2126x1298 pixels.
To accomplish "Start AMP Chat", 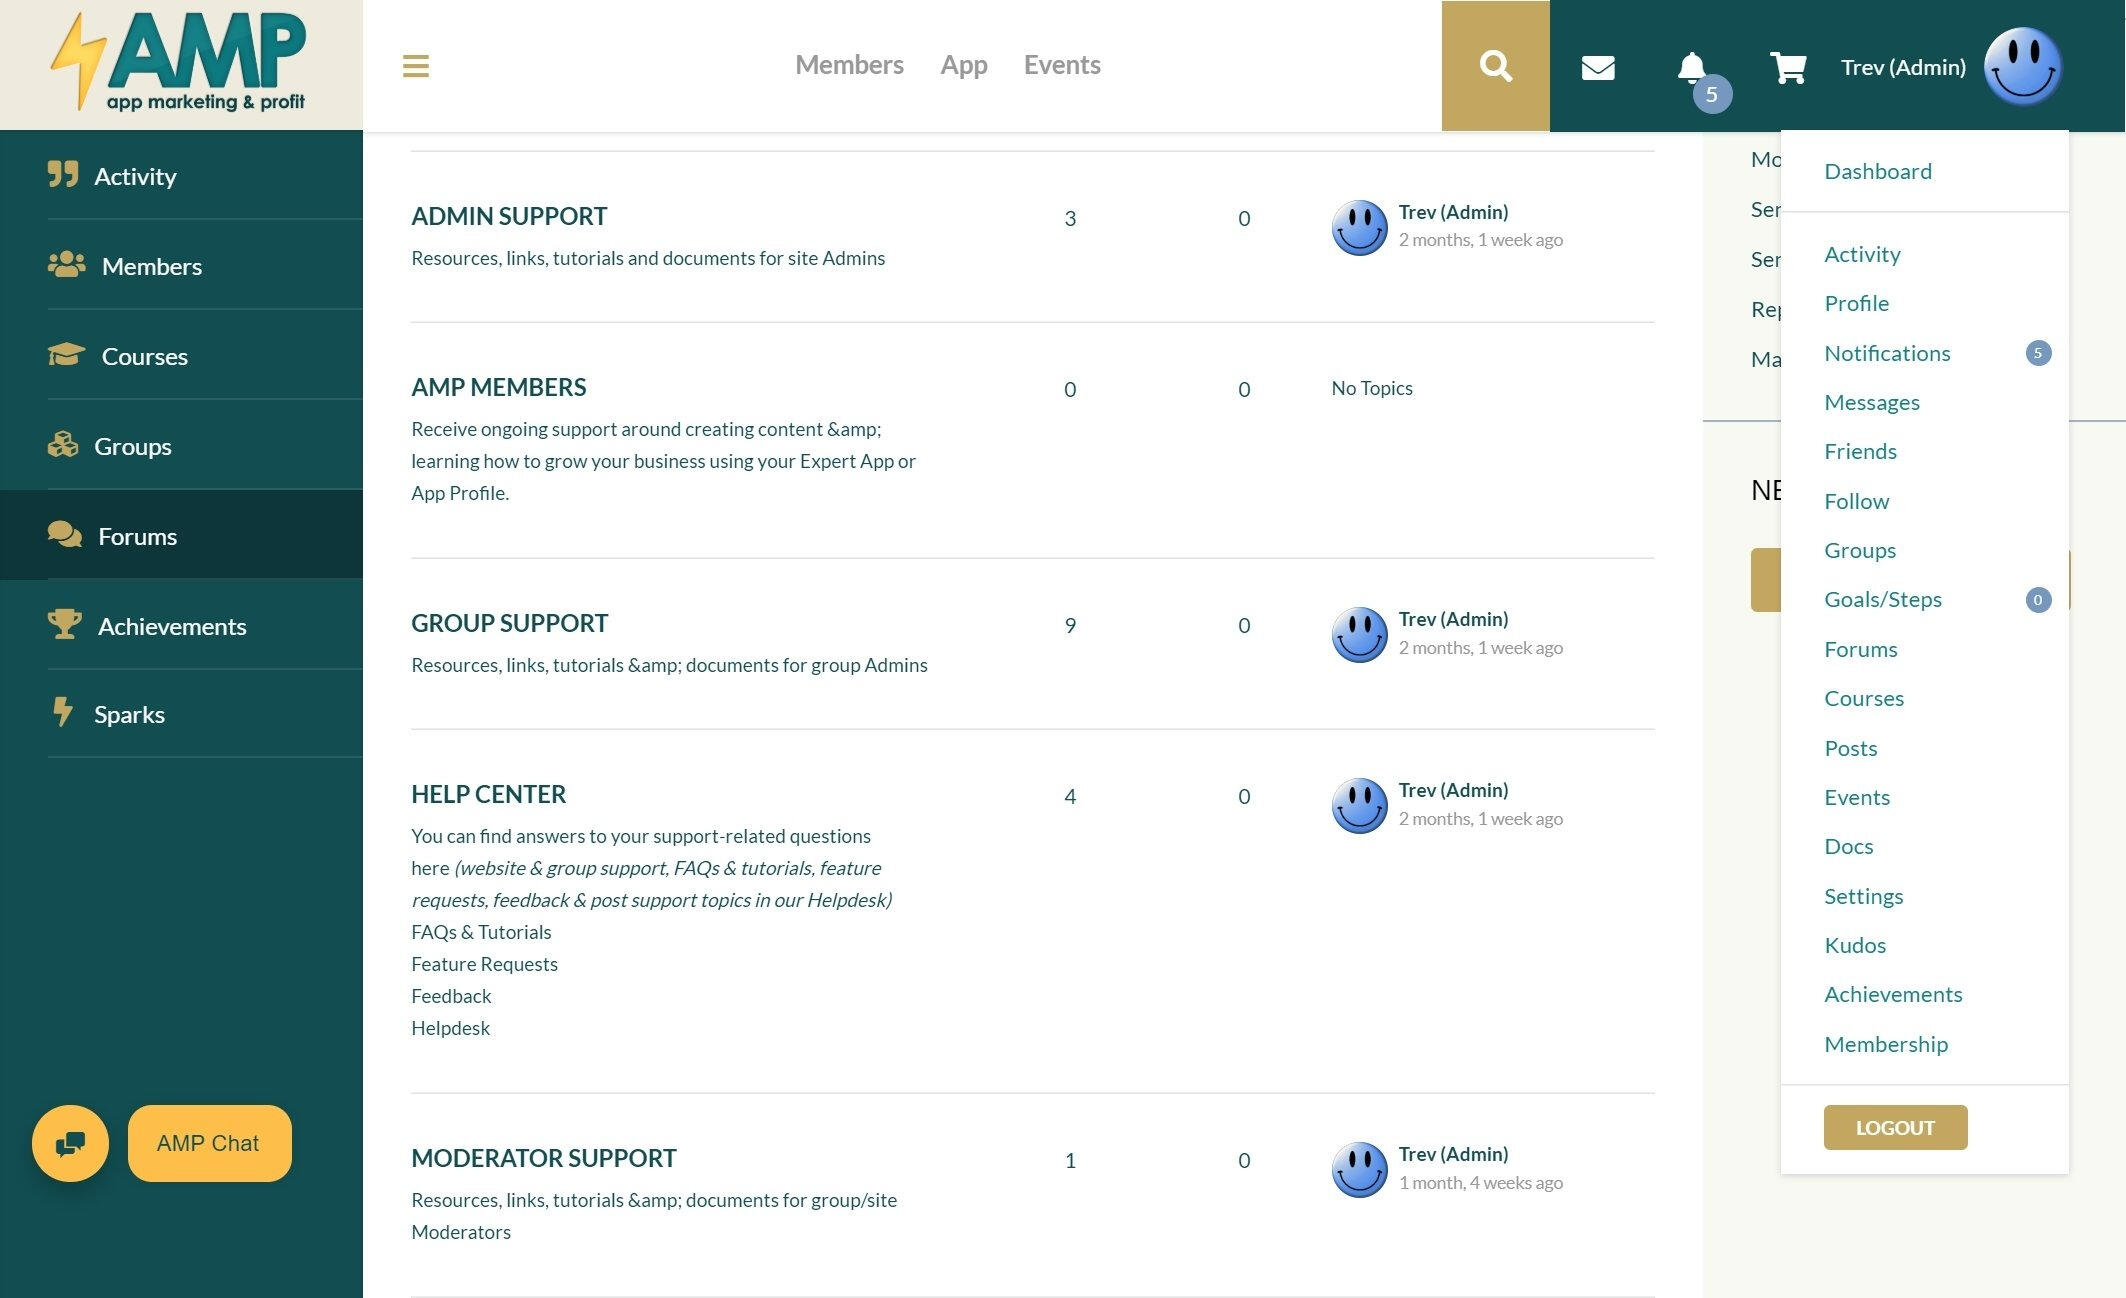I will coord(209,1143).
